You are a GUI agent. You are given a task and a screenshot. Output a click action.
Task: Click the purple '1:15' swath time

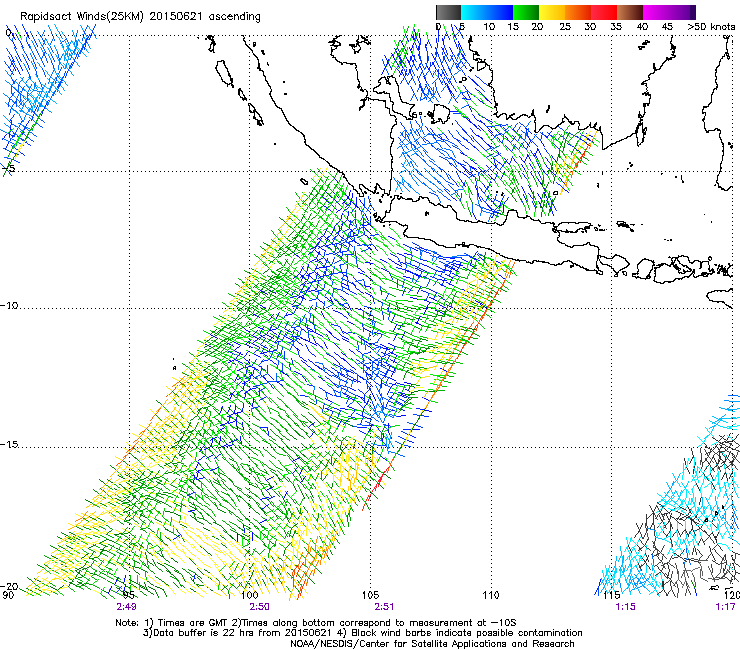tap(625, 607)
